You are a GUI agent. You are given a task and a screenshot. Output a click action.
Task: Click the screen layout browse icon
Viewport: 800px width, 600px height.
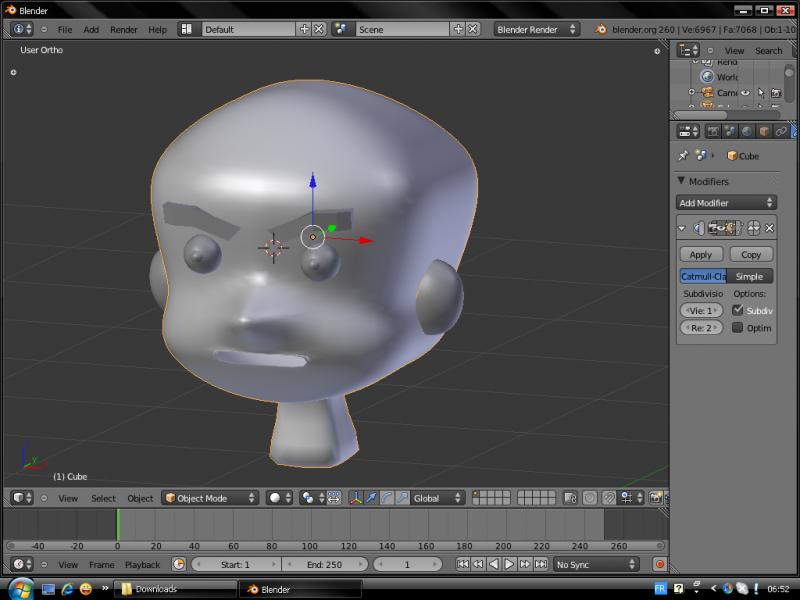pos(187,29)
